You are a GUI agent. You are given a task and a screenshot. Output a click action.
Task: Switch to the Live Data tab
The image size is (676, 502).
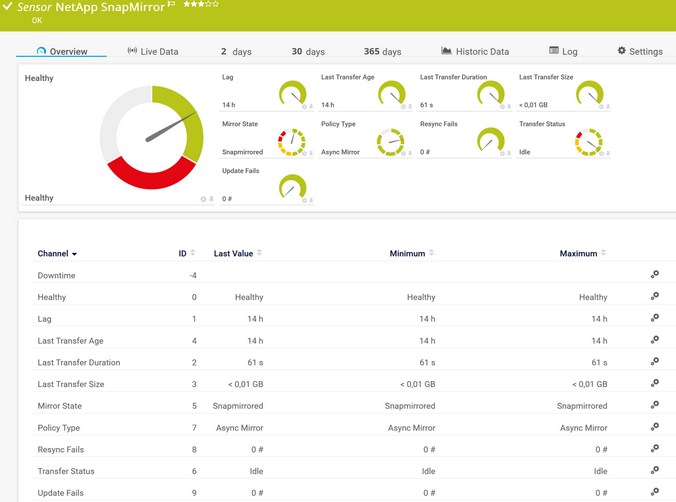click(x=152, y=51)
